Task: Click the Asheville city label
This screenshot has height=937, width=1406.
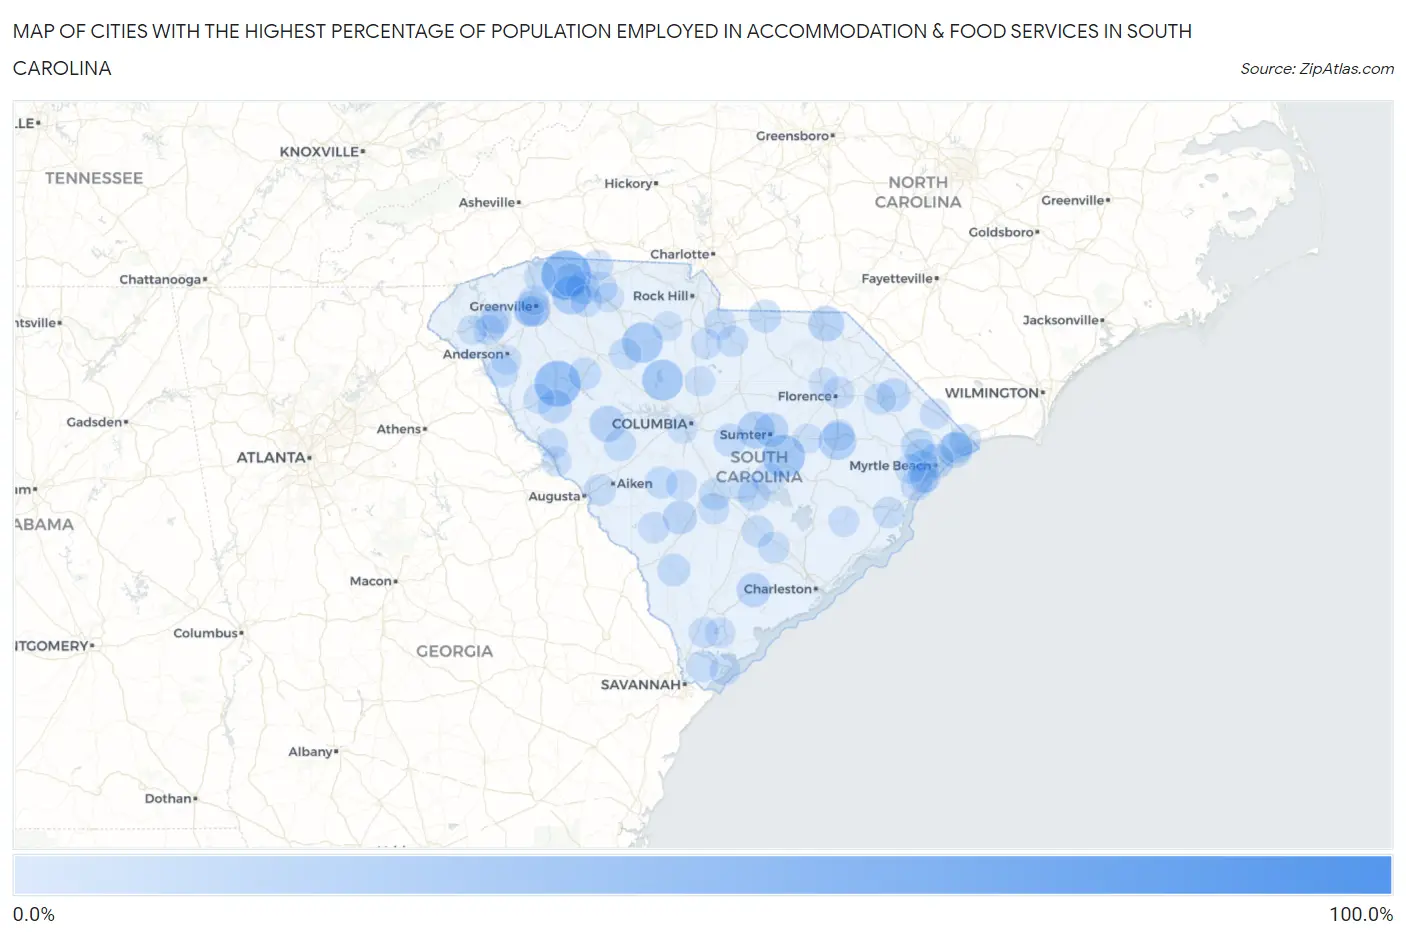Action: 490,202
